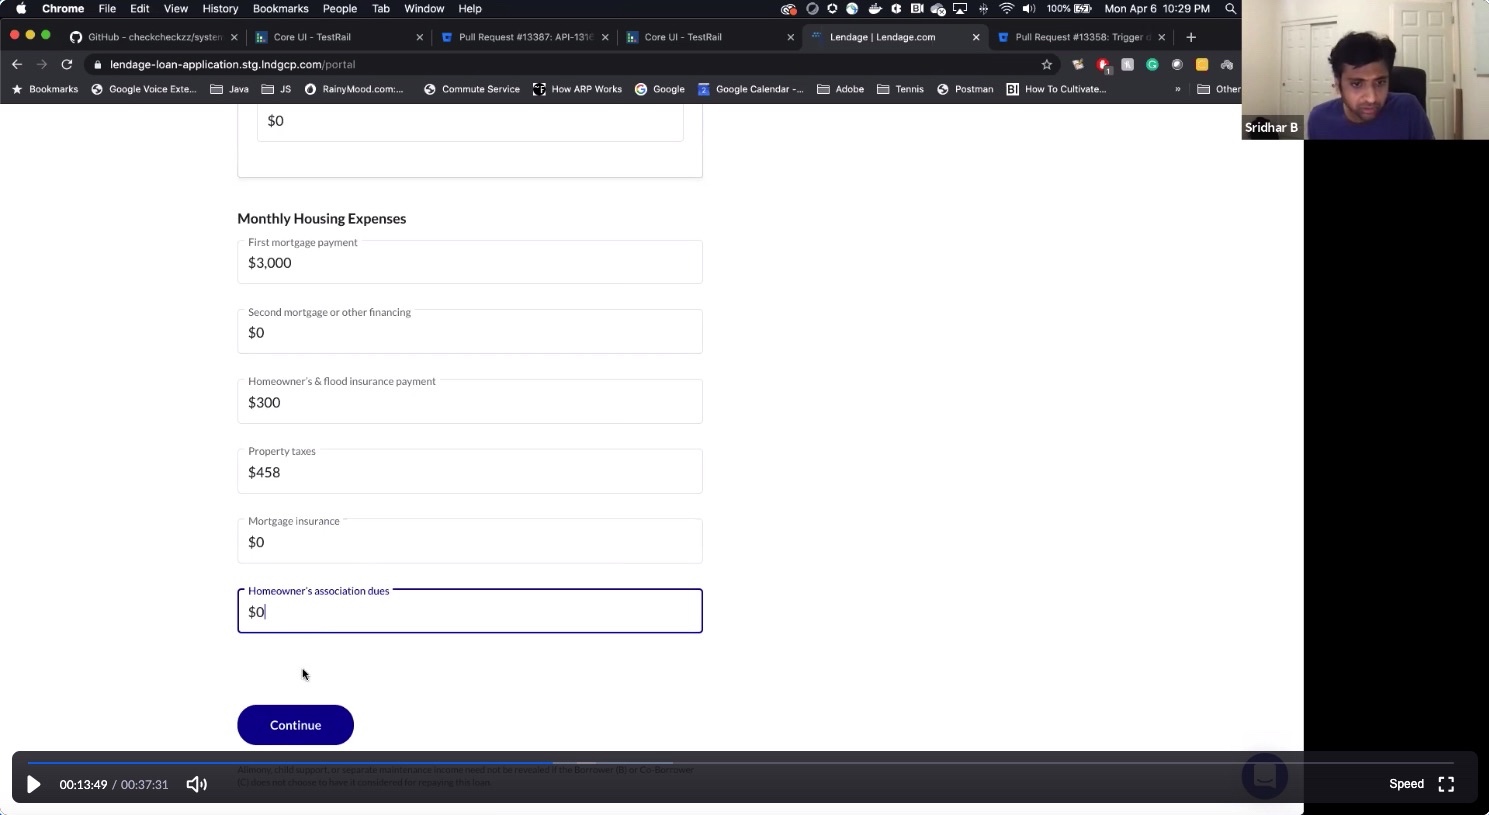Open the Apple menu
Screen dimensions: 1489x815
(x=21, y=8)
